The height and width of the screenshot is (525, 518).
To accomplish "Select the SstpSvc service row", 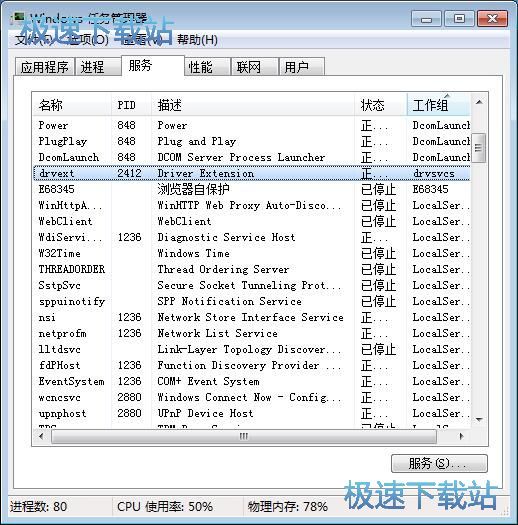I will (x=251, y=285).
